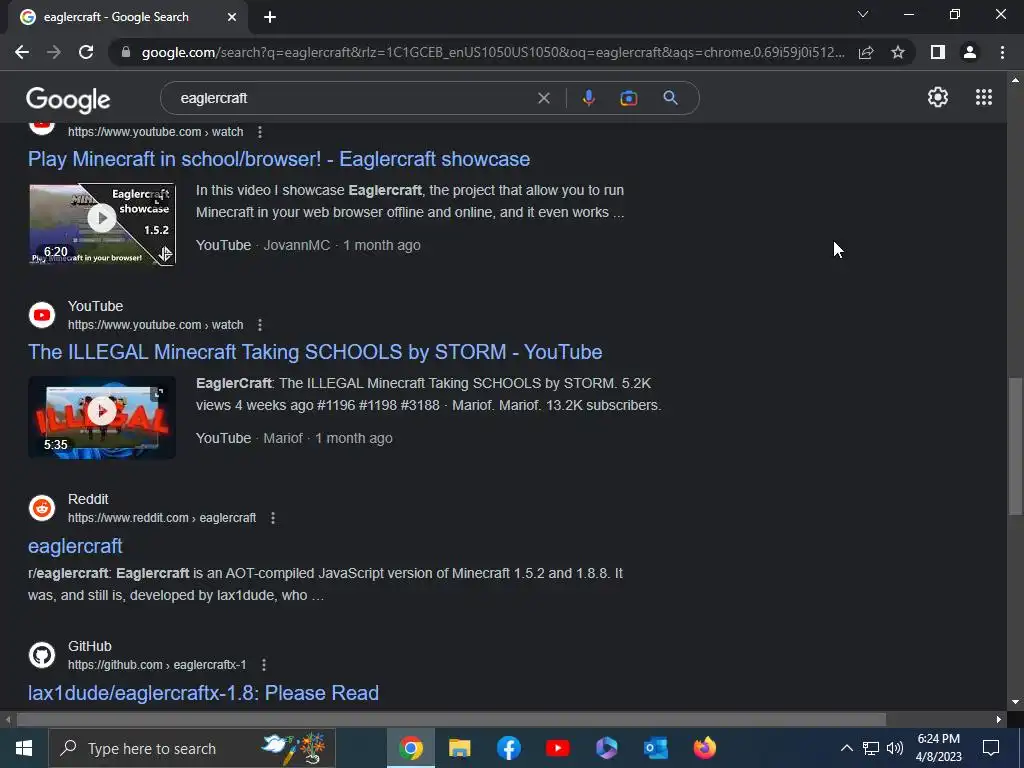Click the address bar URL

(x=492, y=52)
